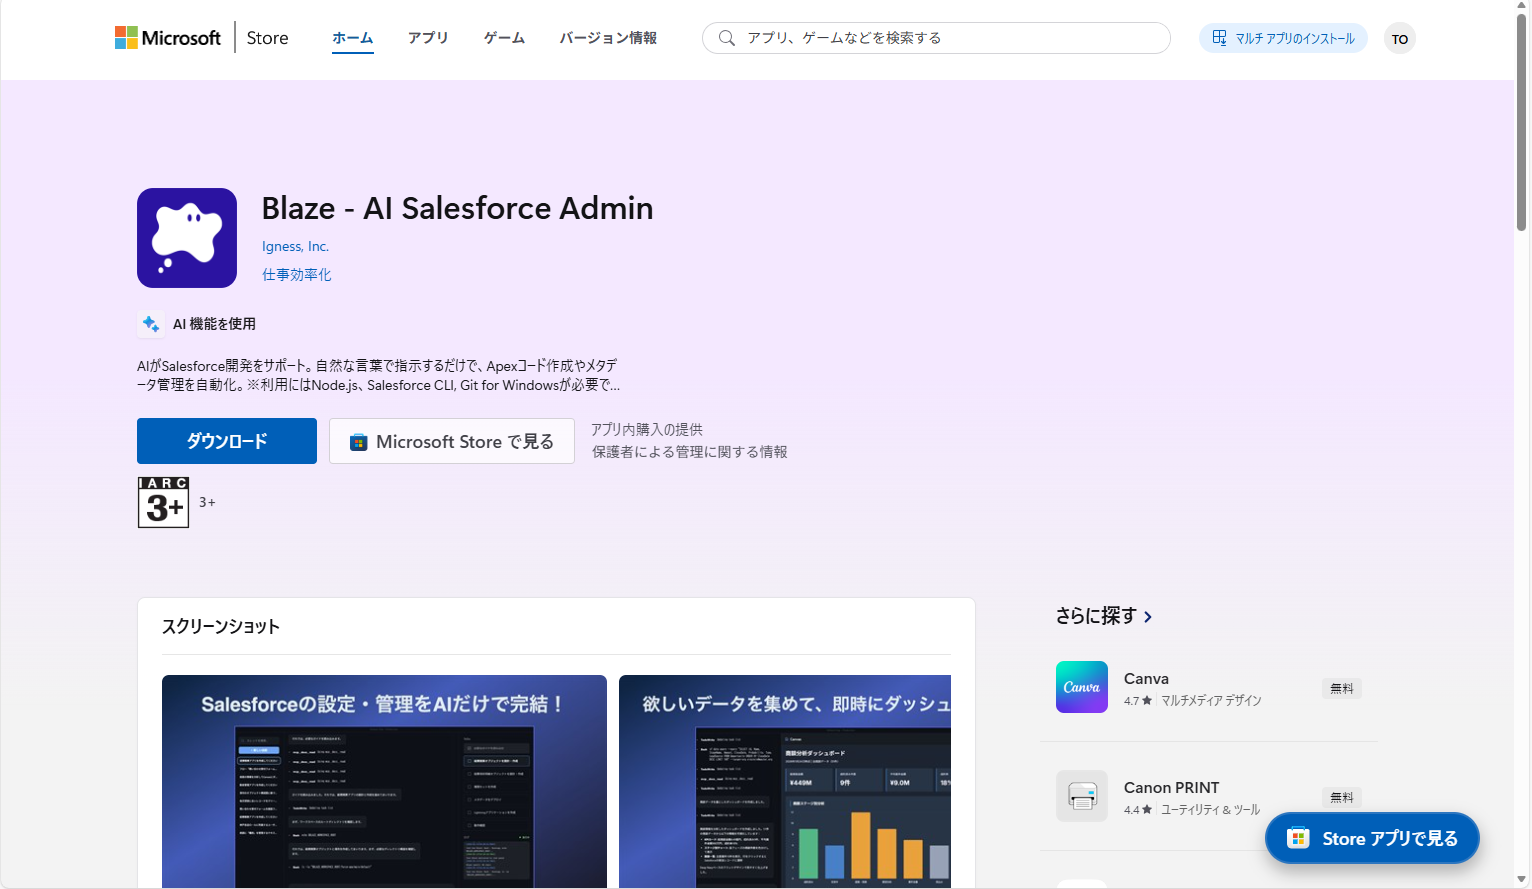This screenshot has height=889, width=1532.
Task: Click the ARC 3+ age rating badge
Action: pyautogui.click(x=163, y=502)
